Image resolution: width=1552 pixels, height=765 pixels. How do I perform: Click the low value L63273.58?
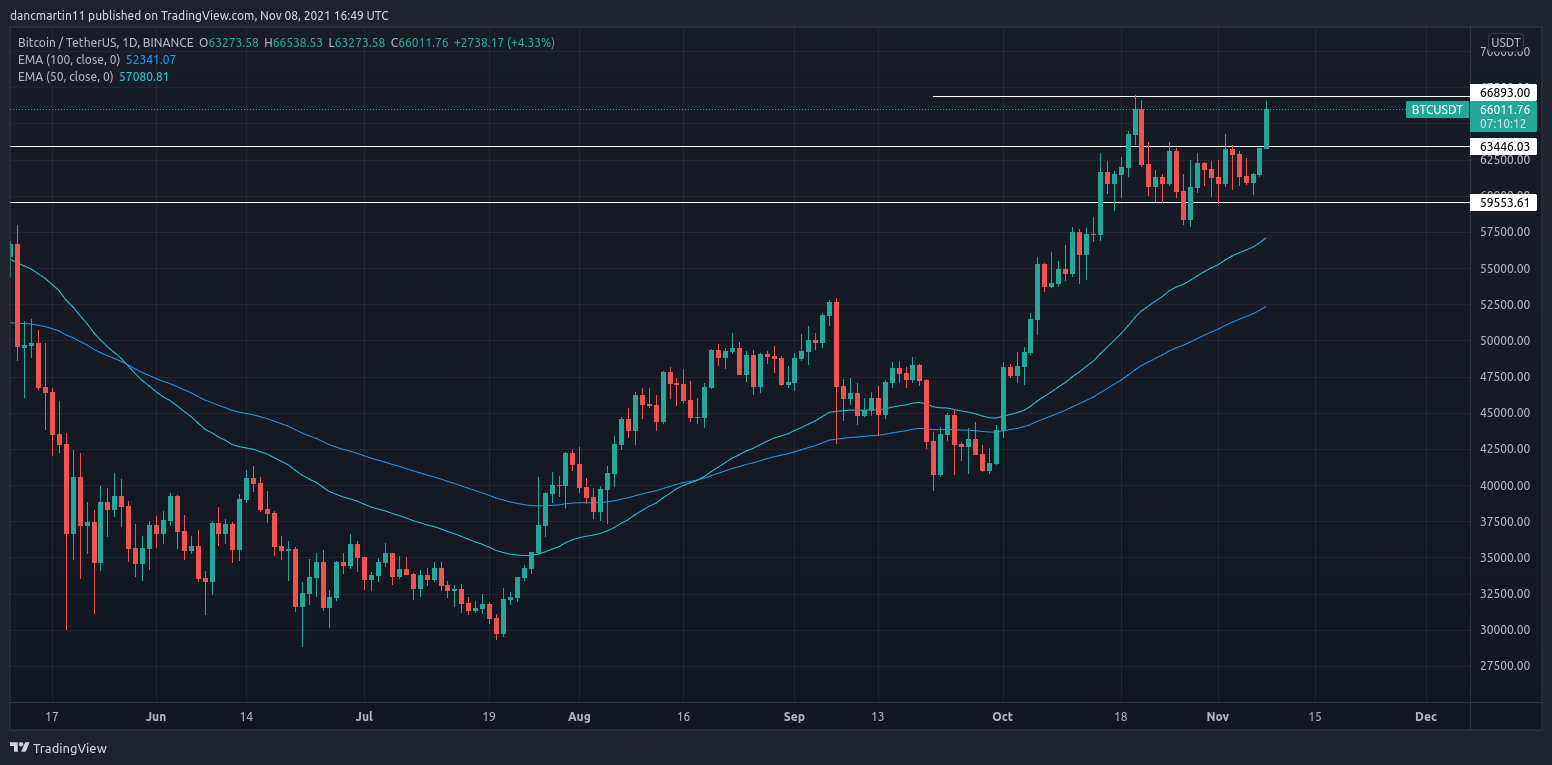click(358, 43)
